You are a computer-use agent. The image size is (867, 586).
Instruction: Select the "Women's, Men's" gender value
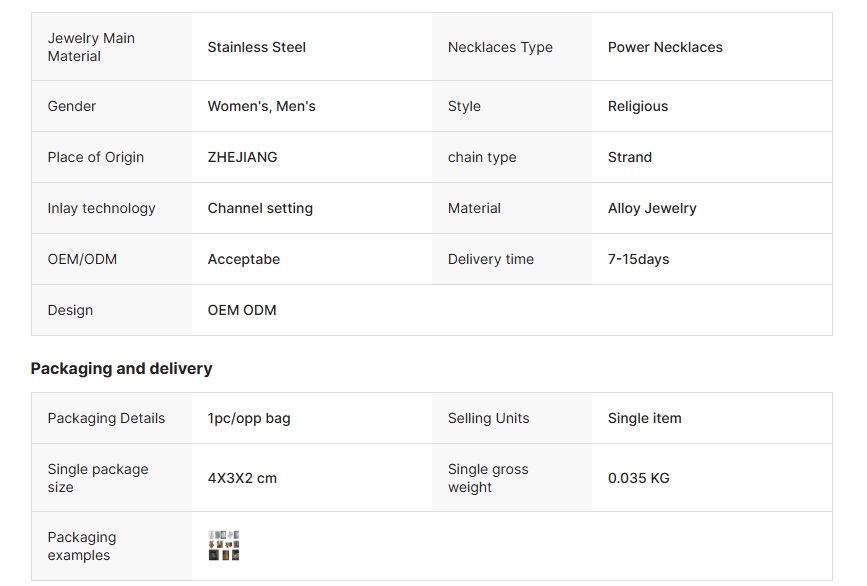261,106
